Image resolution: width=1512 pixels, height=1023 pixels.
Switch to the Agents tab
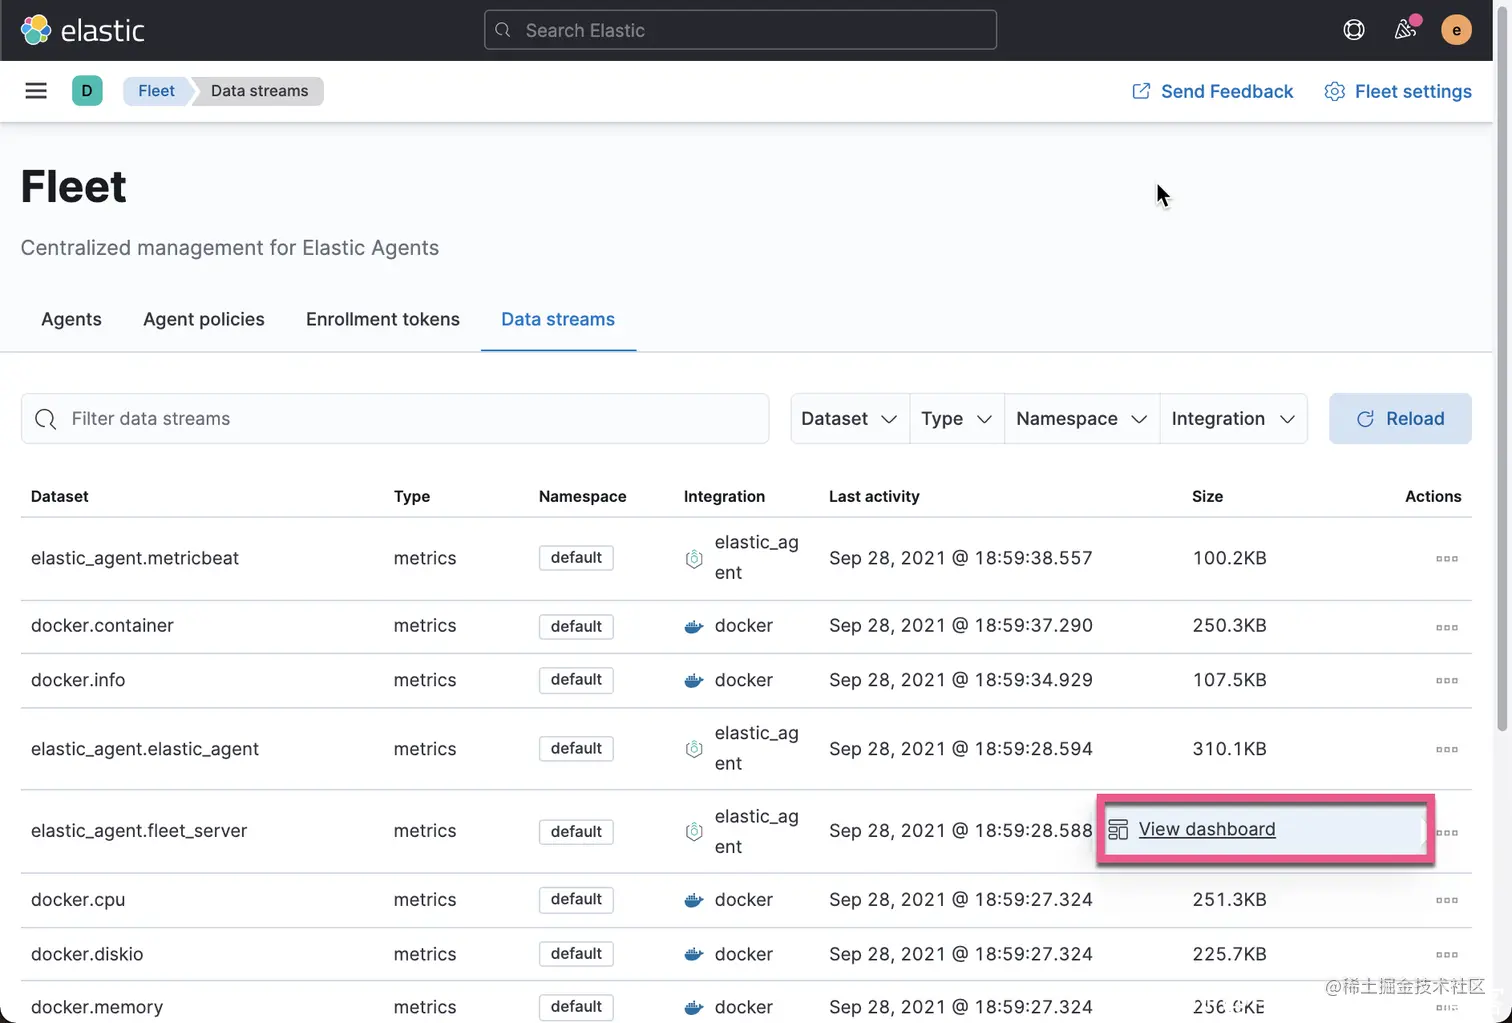tap(71, 319)
